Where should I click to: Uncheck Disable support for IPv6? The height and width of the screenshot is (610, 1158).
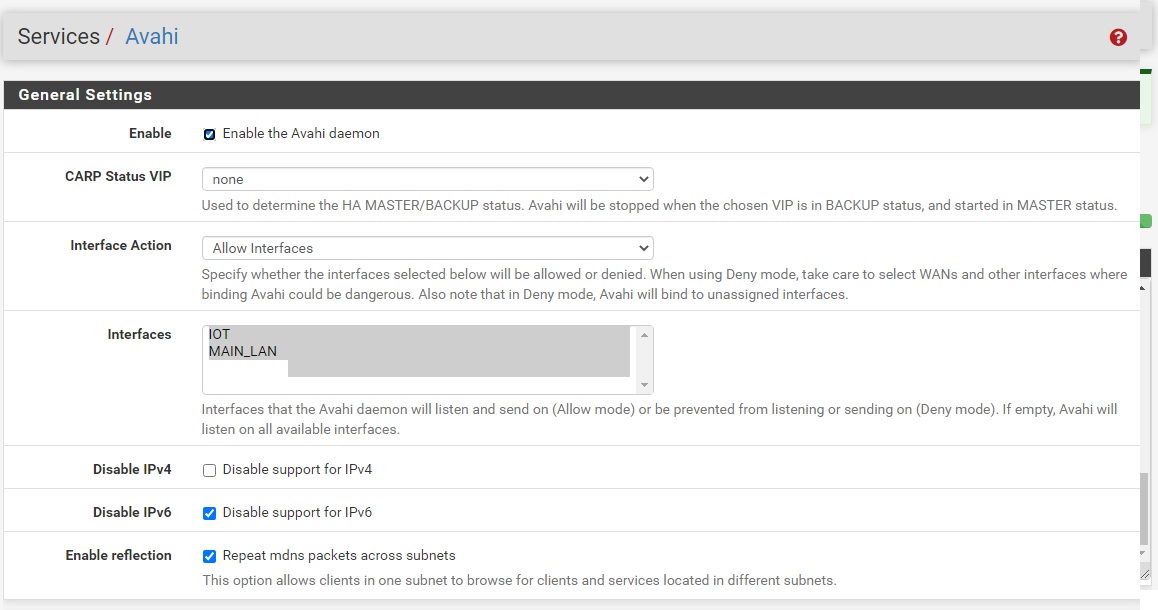click(209, 513)
